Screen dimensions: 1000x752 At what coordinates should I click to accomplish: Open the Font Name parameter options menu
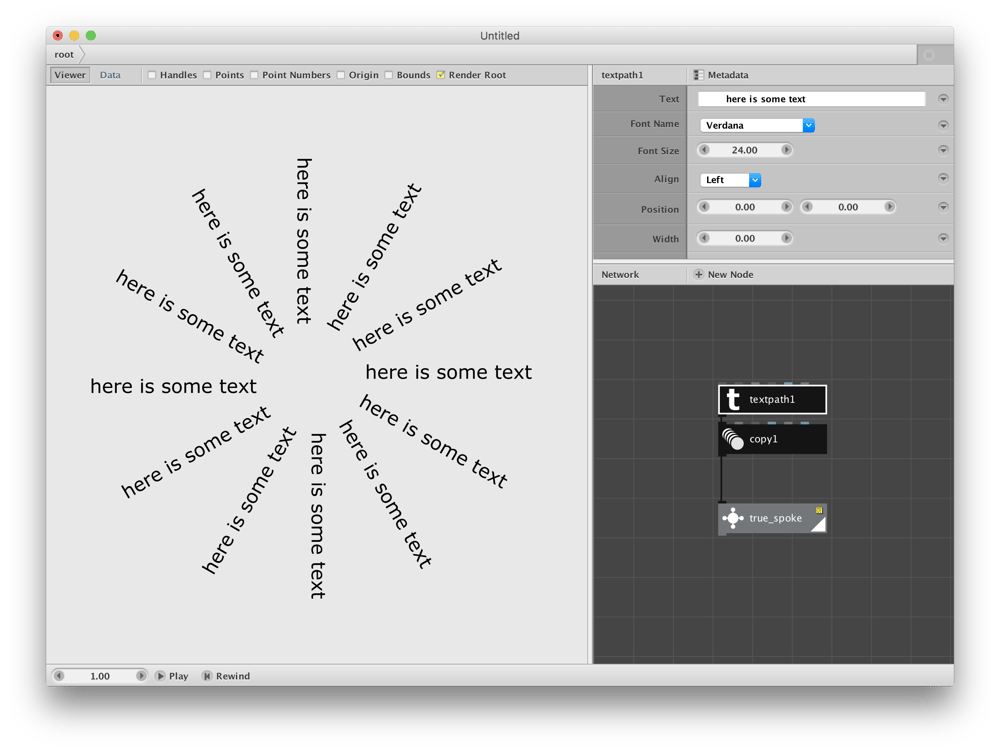pyautogui.click(x=943, y=125)
